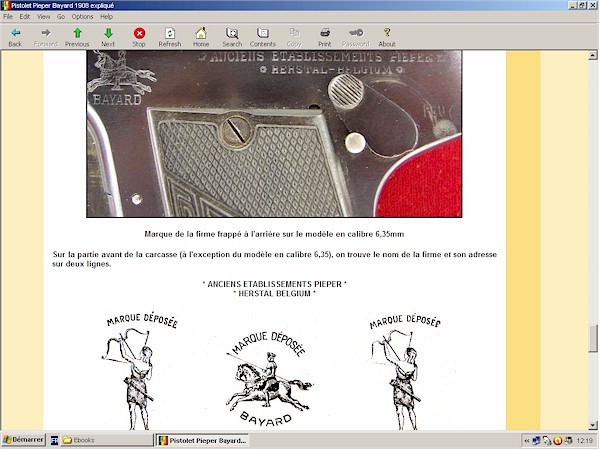Click the Bayard pistol frame photograph

point(274,134)
